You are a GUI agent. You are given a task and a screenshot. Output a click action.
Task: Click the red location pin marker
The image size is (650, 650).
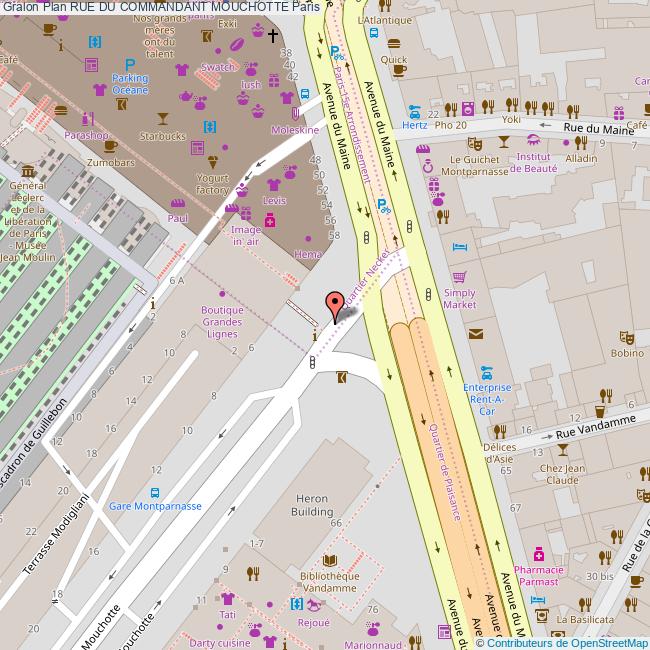pyautogui.click(x=334, y=303)
